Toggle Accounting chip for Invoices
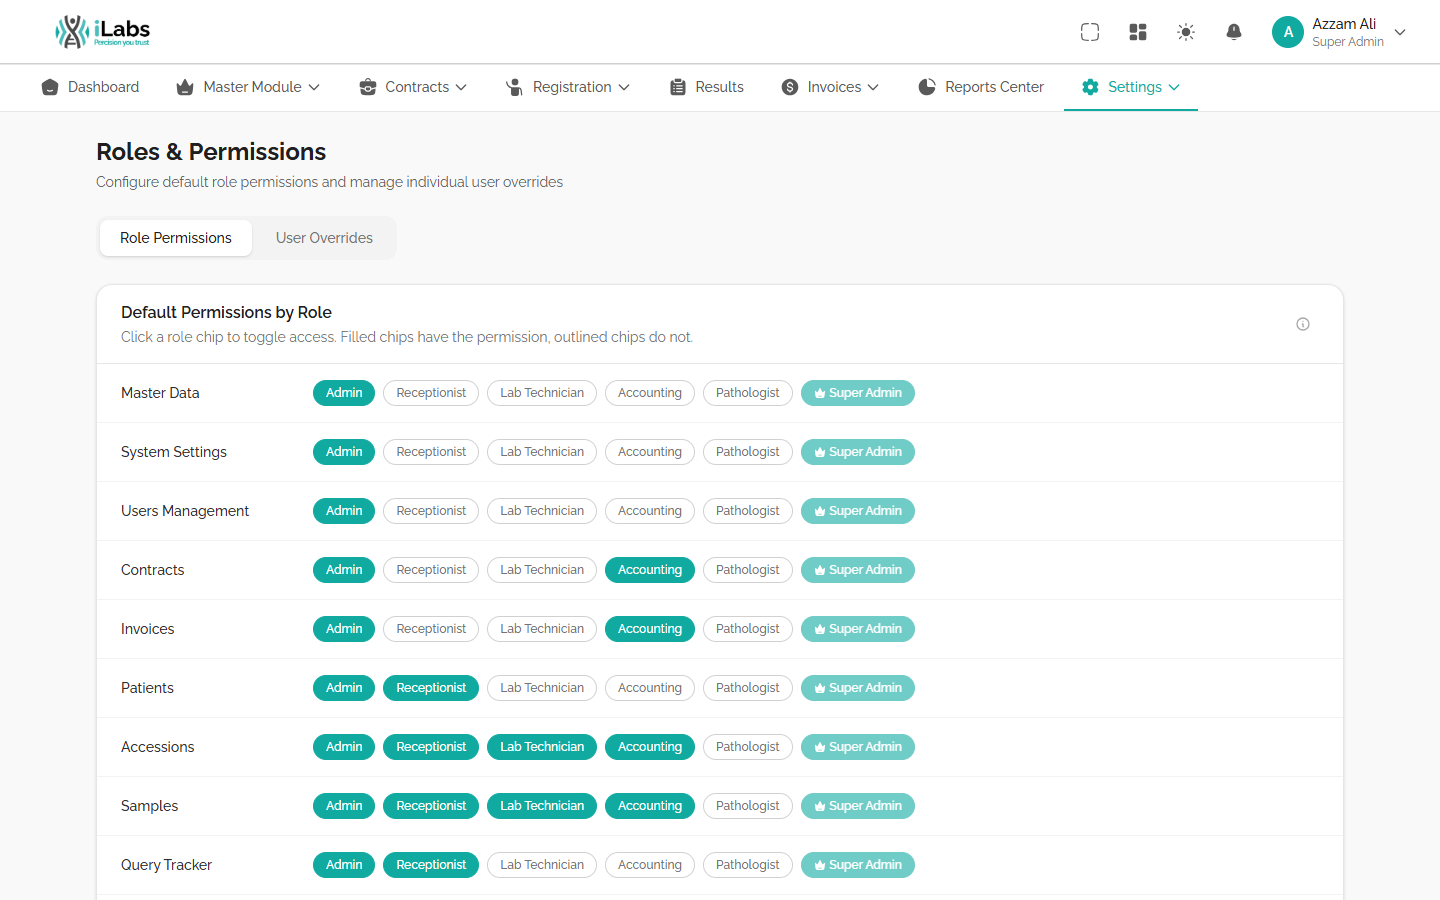Image resolution: width=1440 pixels, height=900 pixels. click(650, 629)
